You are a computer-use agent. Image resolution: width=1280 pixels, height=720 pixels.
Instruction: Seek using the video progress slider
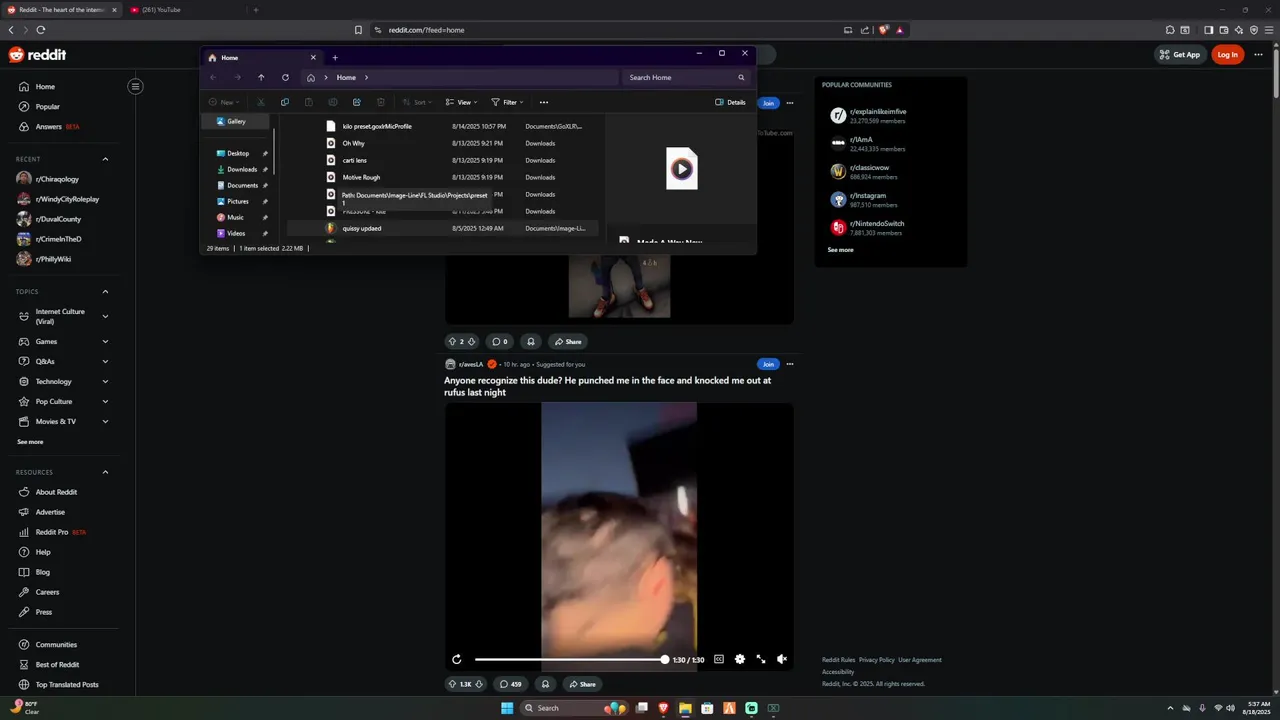pyautogui.click(x=570, y=659)
